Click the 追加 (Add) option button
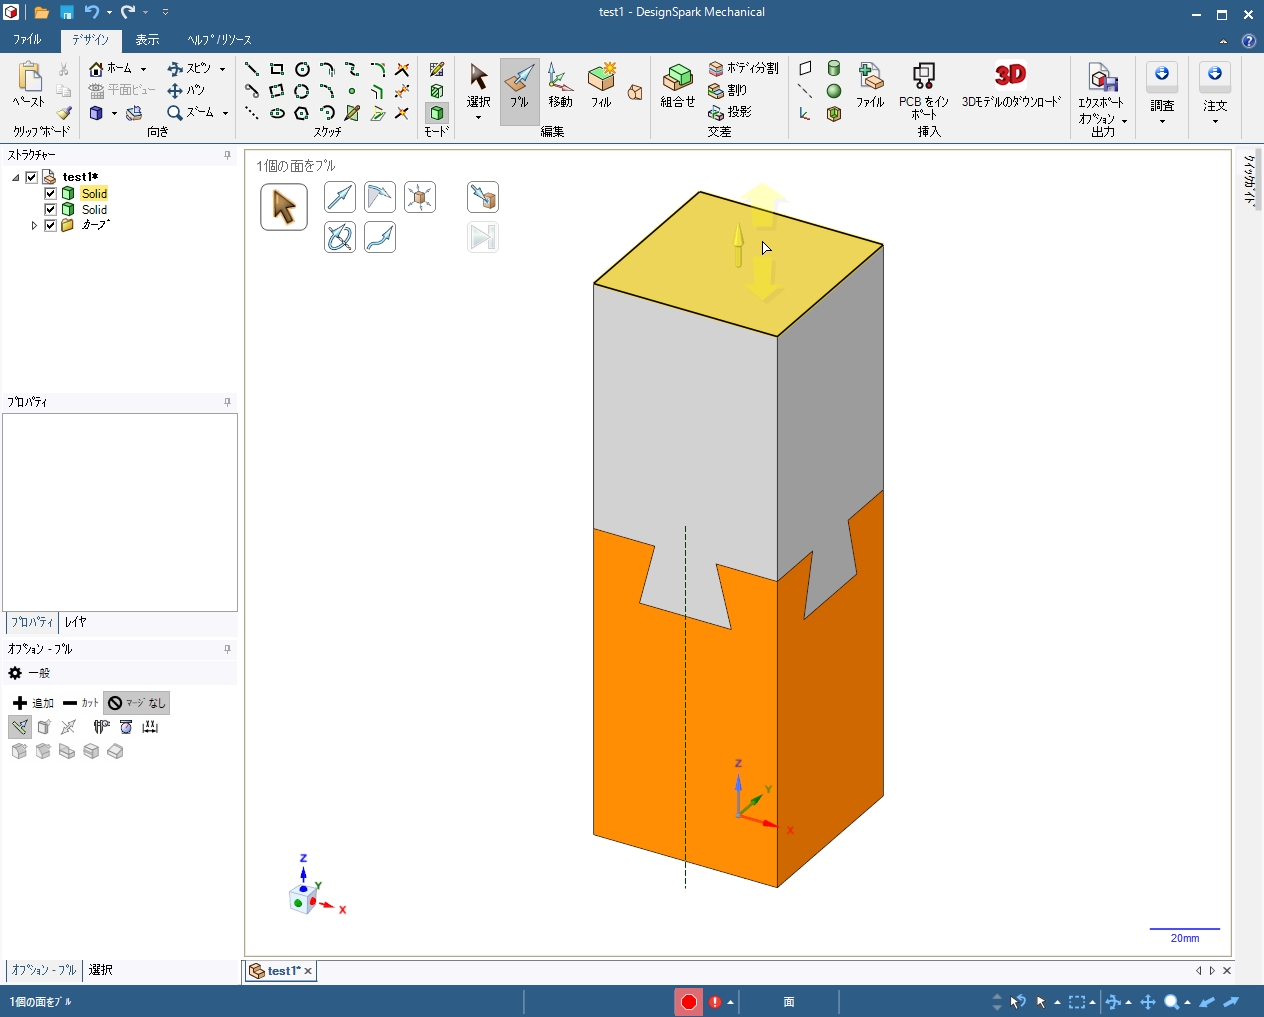The width and height of the screenshot is (1264, 1017). [x=33, y=703]
